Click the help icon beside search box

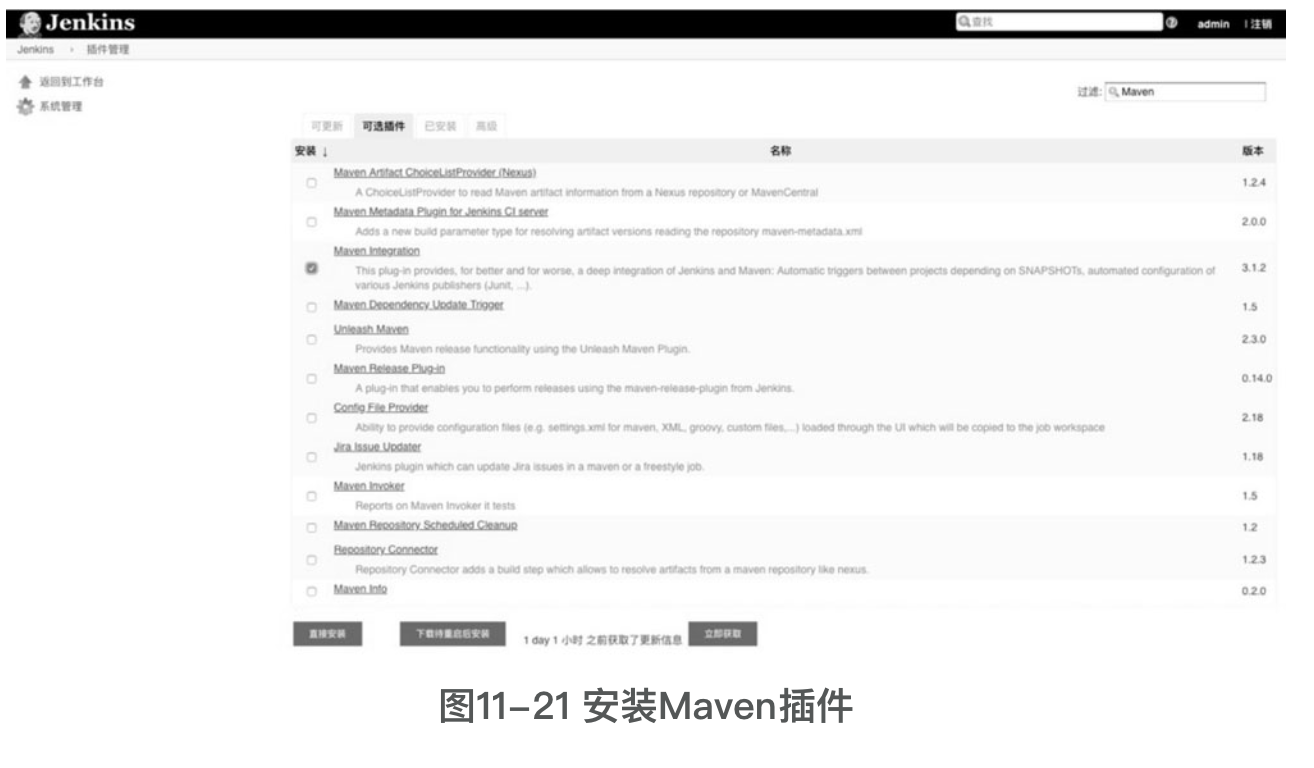(x=1171, y=24)
